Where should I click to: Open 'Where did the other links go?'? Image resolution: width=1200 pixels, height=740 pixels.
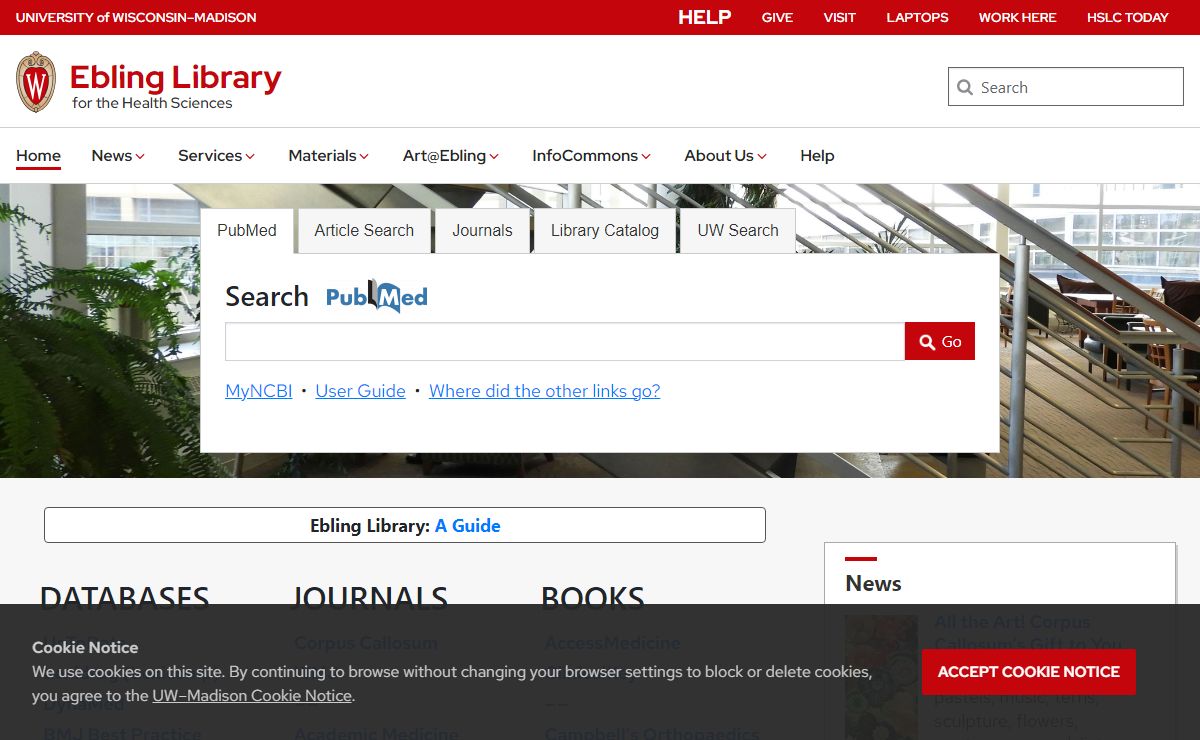coord(545,391)
